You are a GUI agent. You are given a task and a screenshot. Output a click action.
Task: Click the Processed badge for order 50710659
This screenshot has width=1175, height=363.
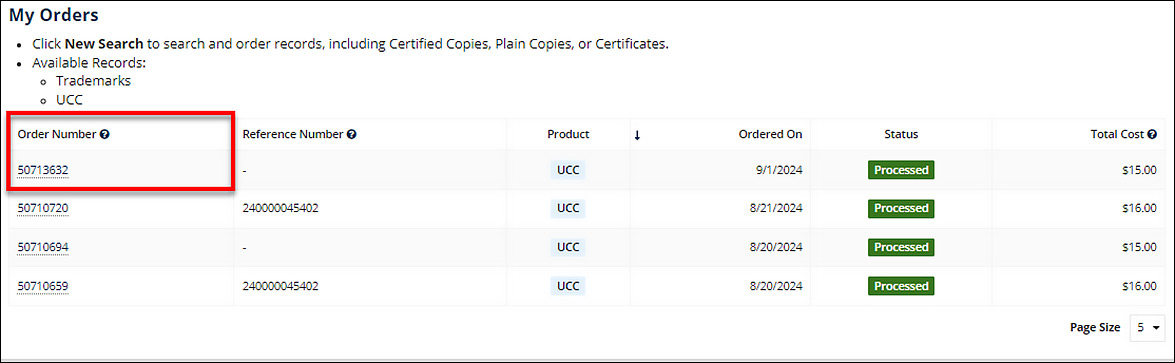click(x=901, y=286)
